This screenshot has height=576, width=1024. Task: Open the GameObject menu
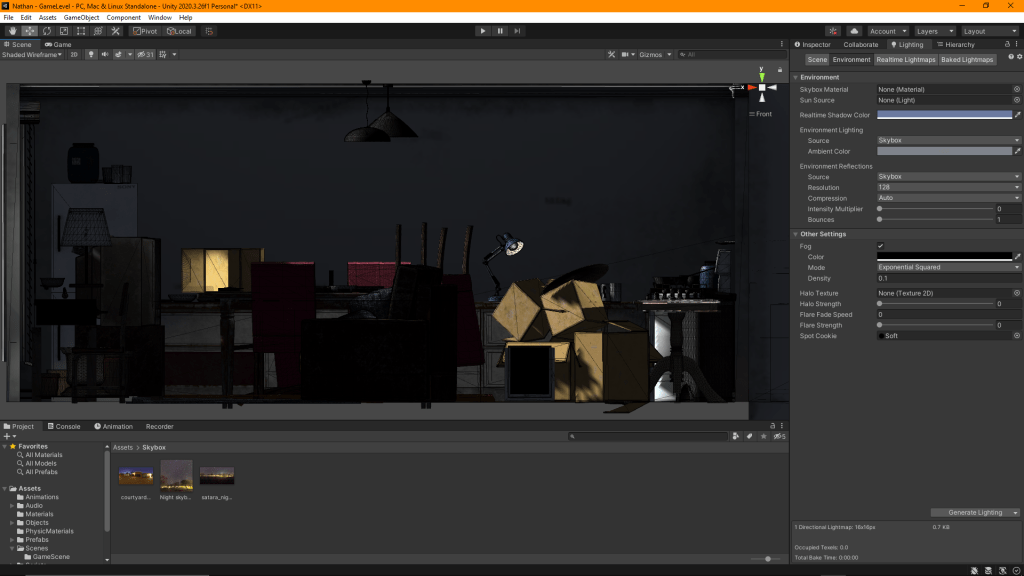coord(81,17)
